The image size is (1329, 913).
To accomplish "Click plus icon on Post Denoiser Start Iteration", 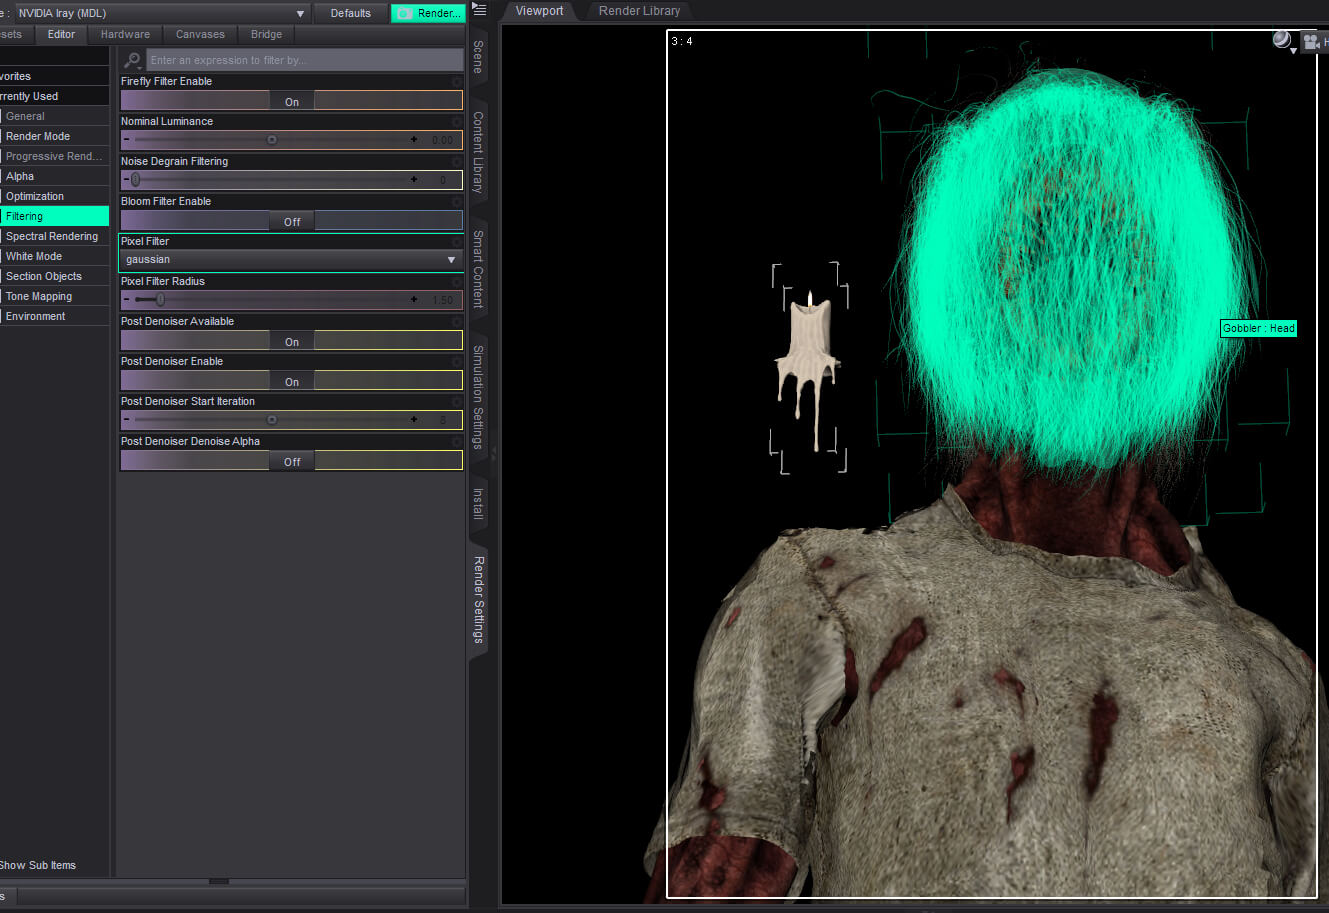I will pos(414,420).
